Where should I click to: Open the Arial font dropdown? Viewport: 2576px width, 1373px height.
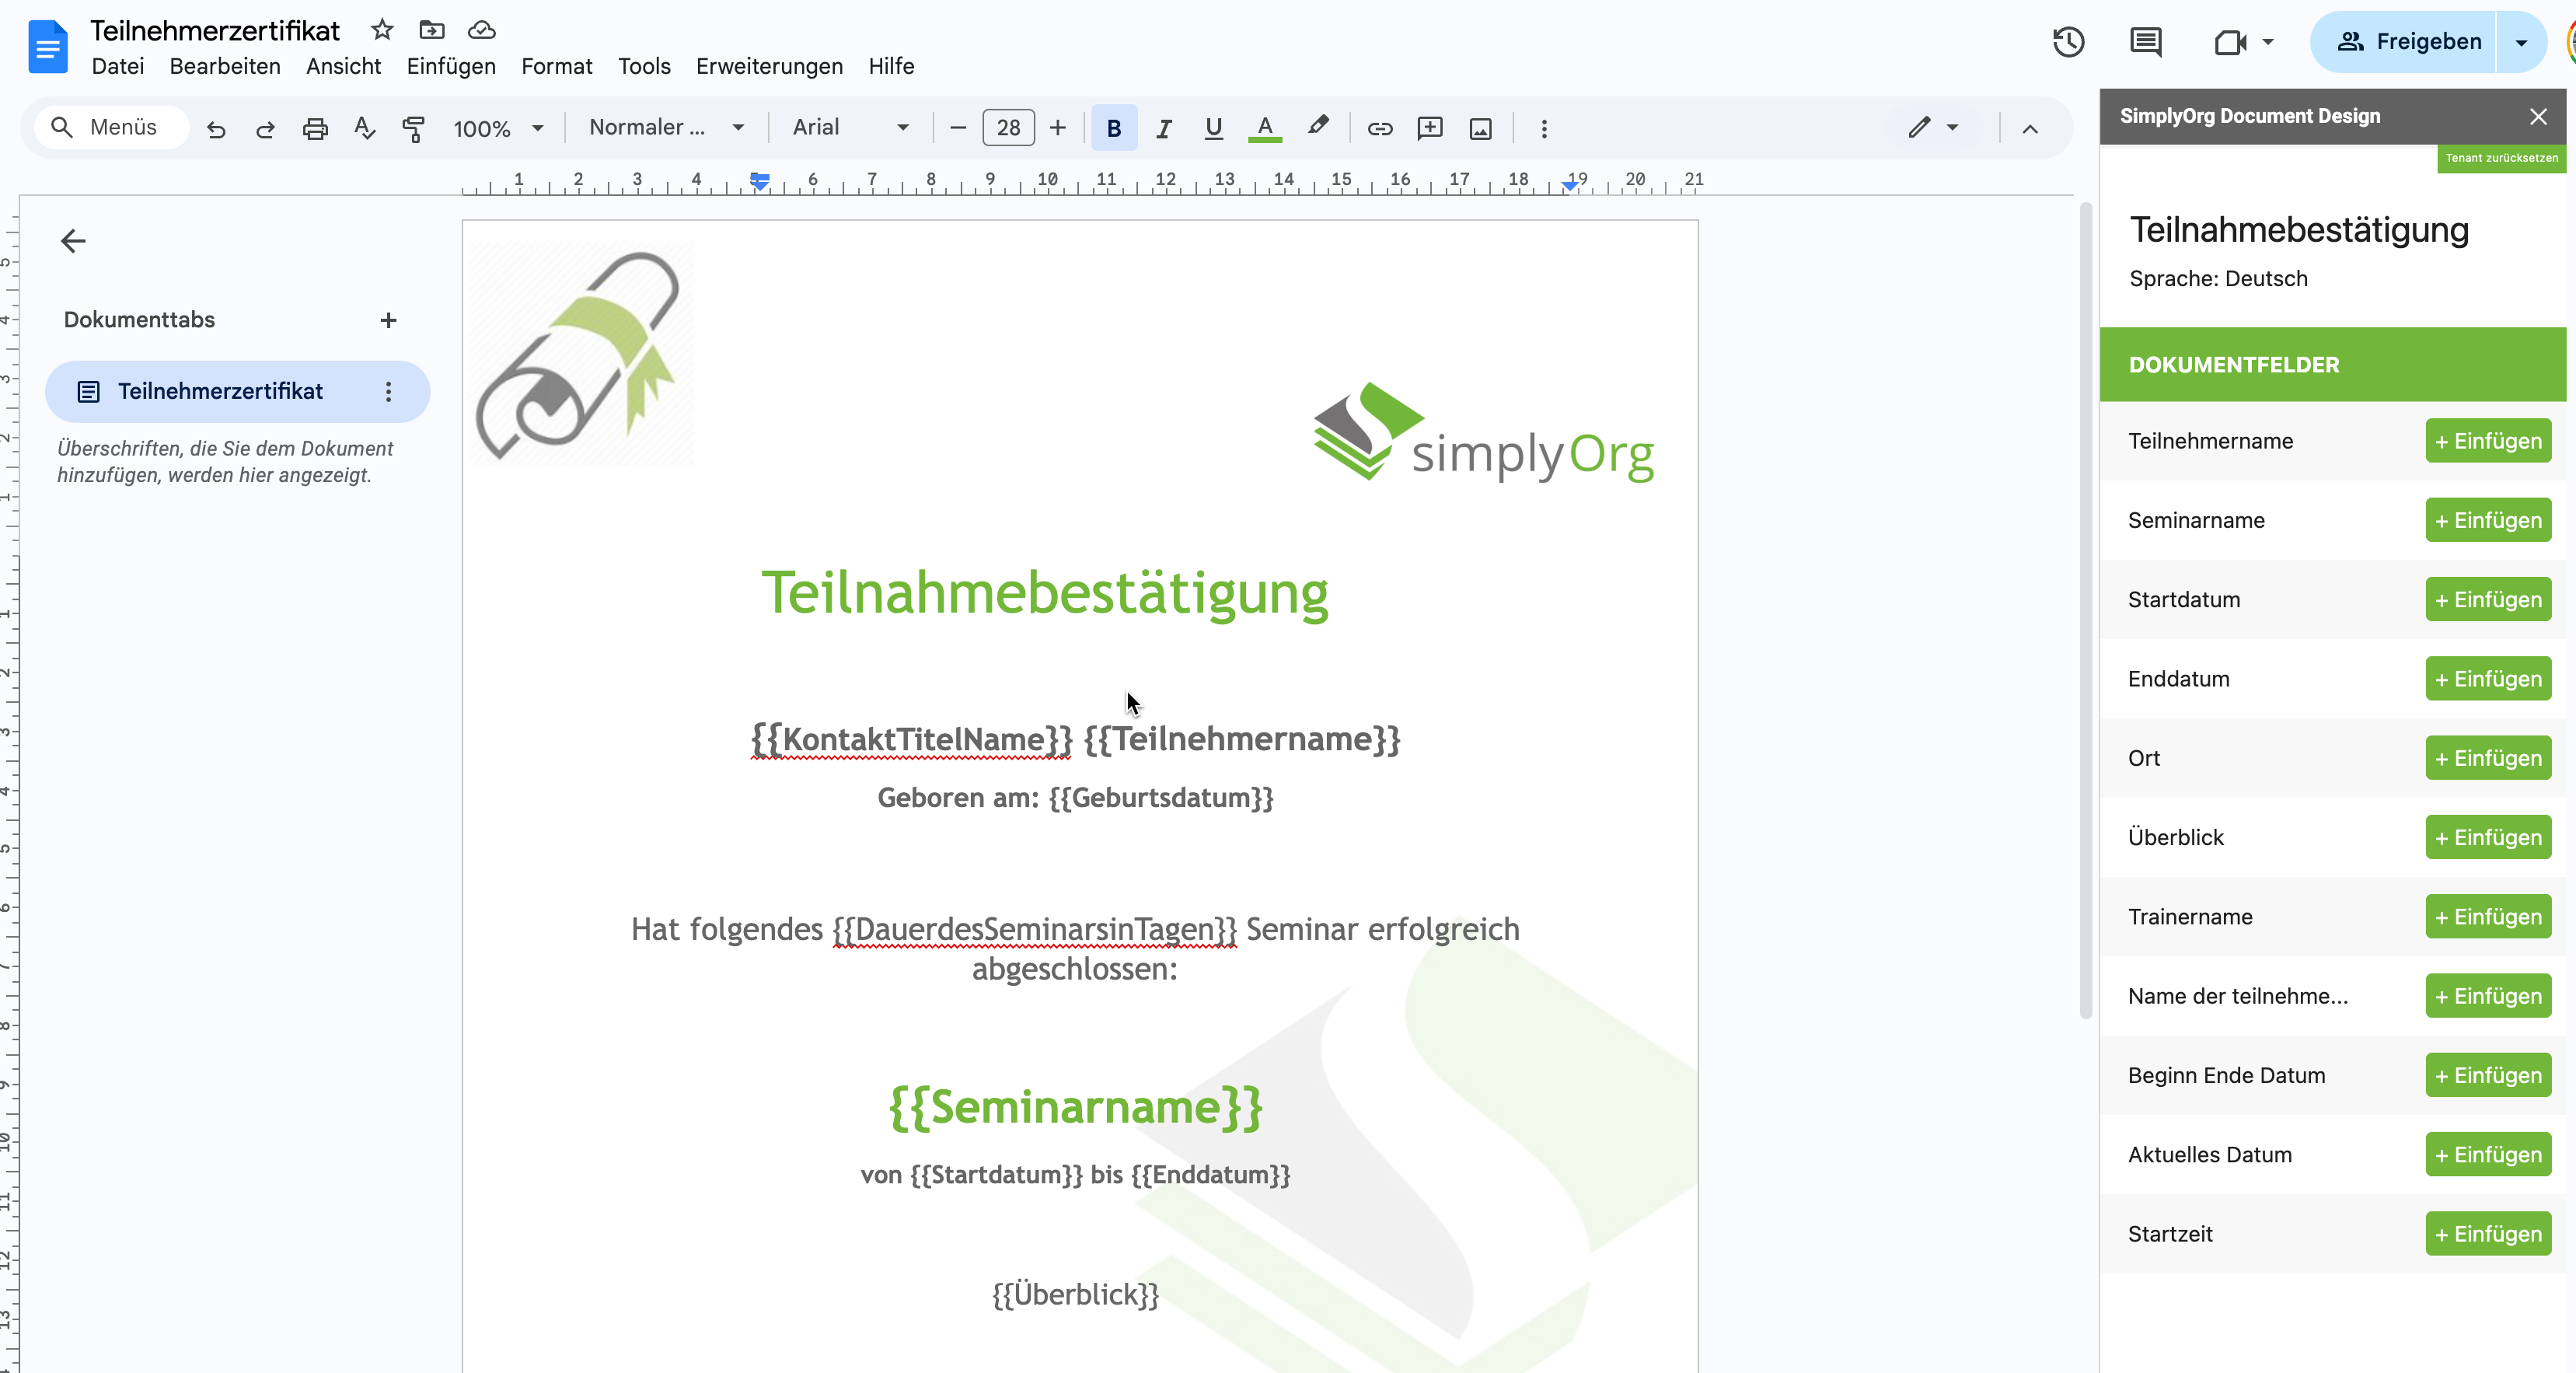click(x=850, y=127)
